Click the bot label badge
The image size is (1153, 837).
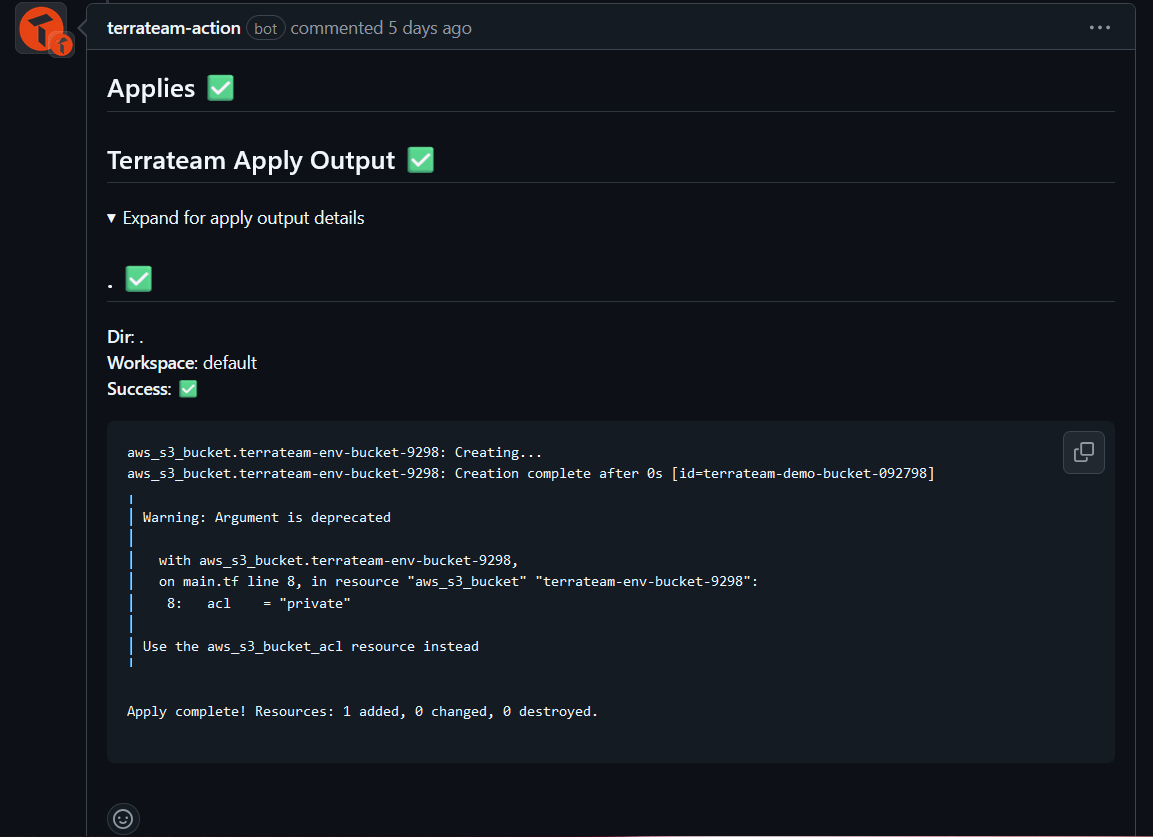click(x=265, y=28)
